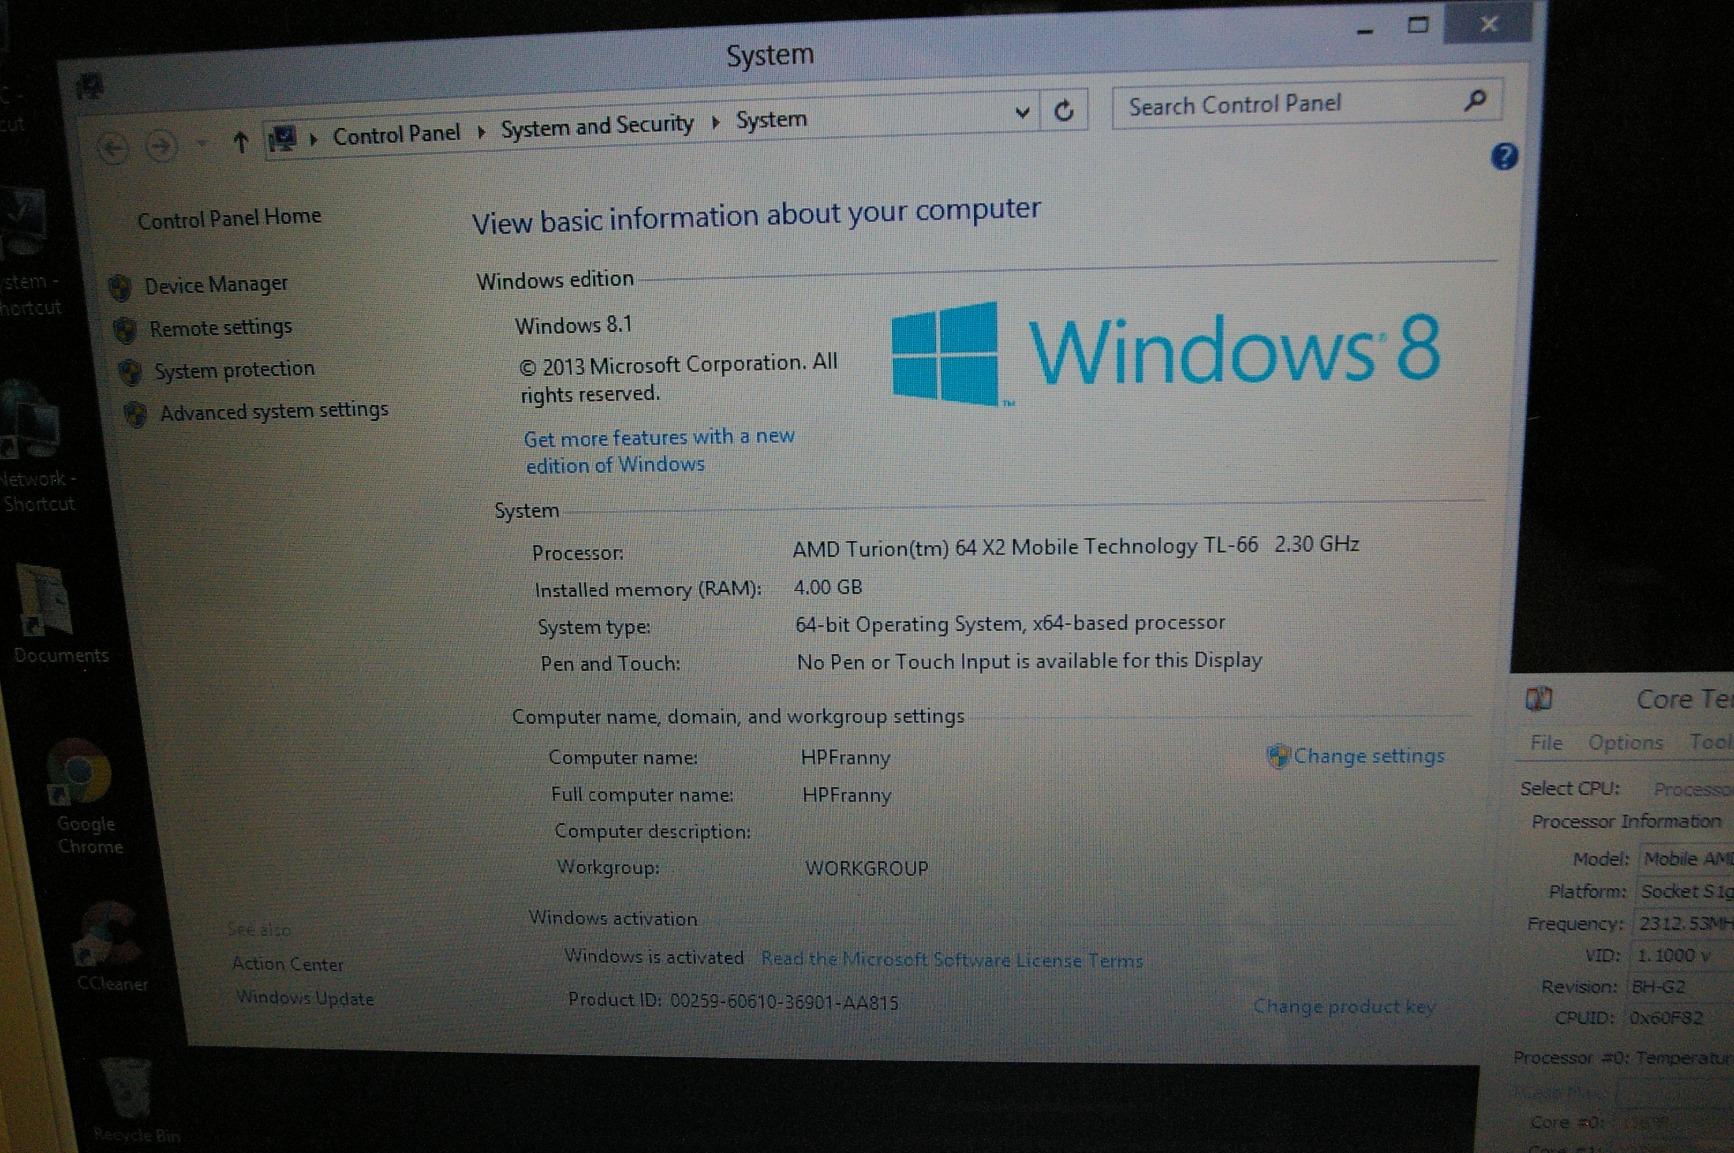This screenshot has height=1153, width=1734.
Task: Click the Change product key link
Action: click(1344, 1007)
